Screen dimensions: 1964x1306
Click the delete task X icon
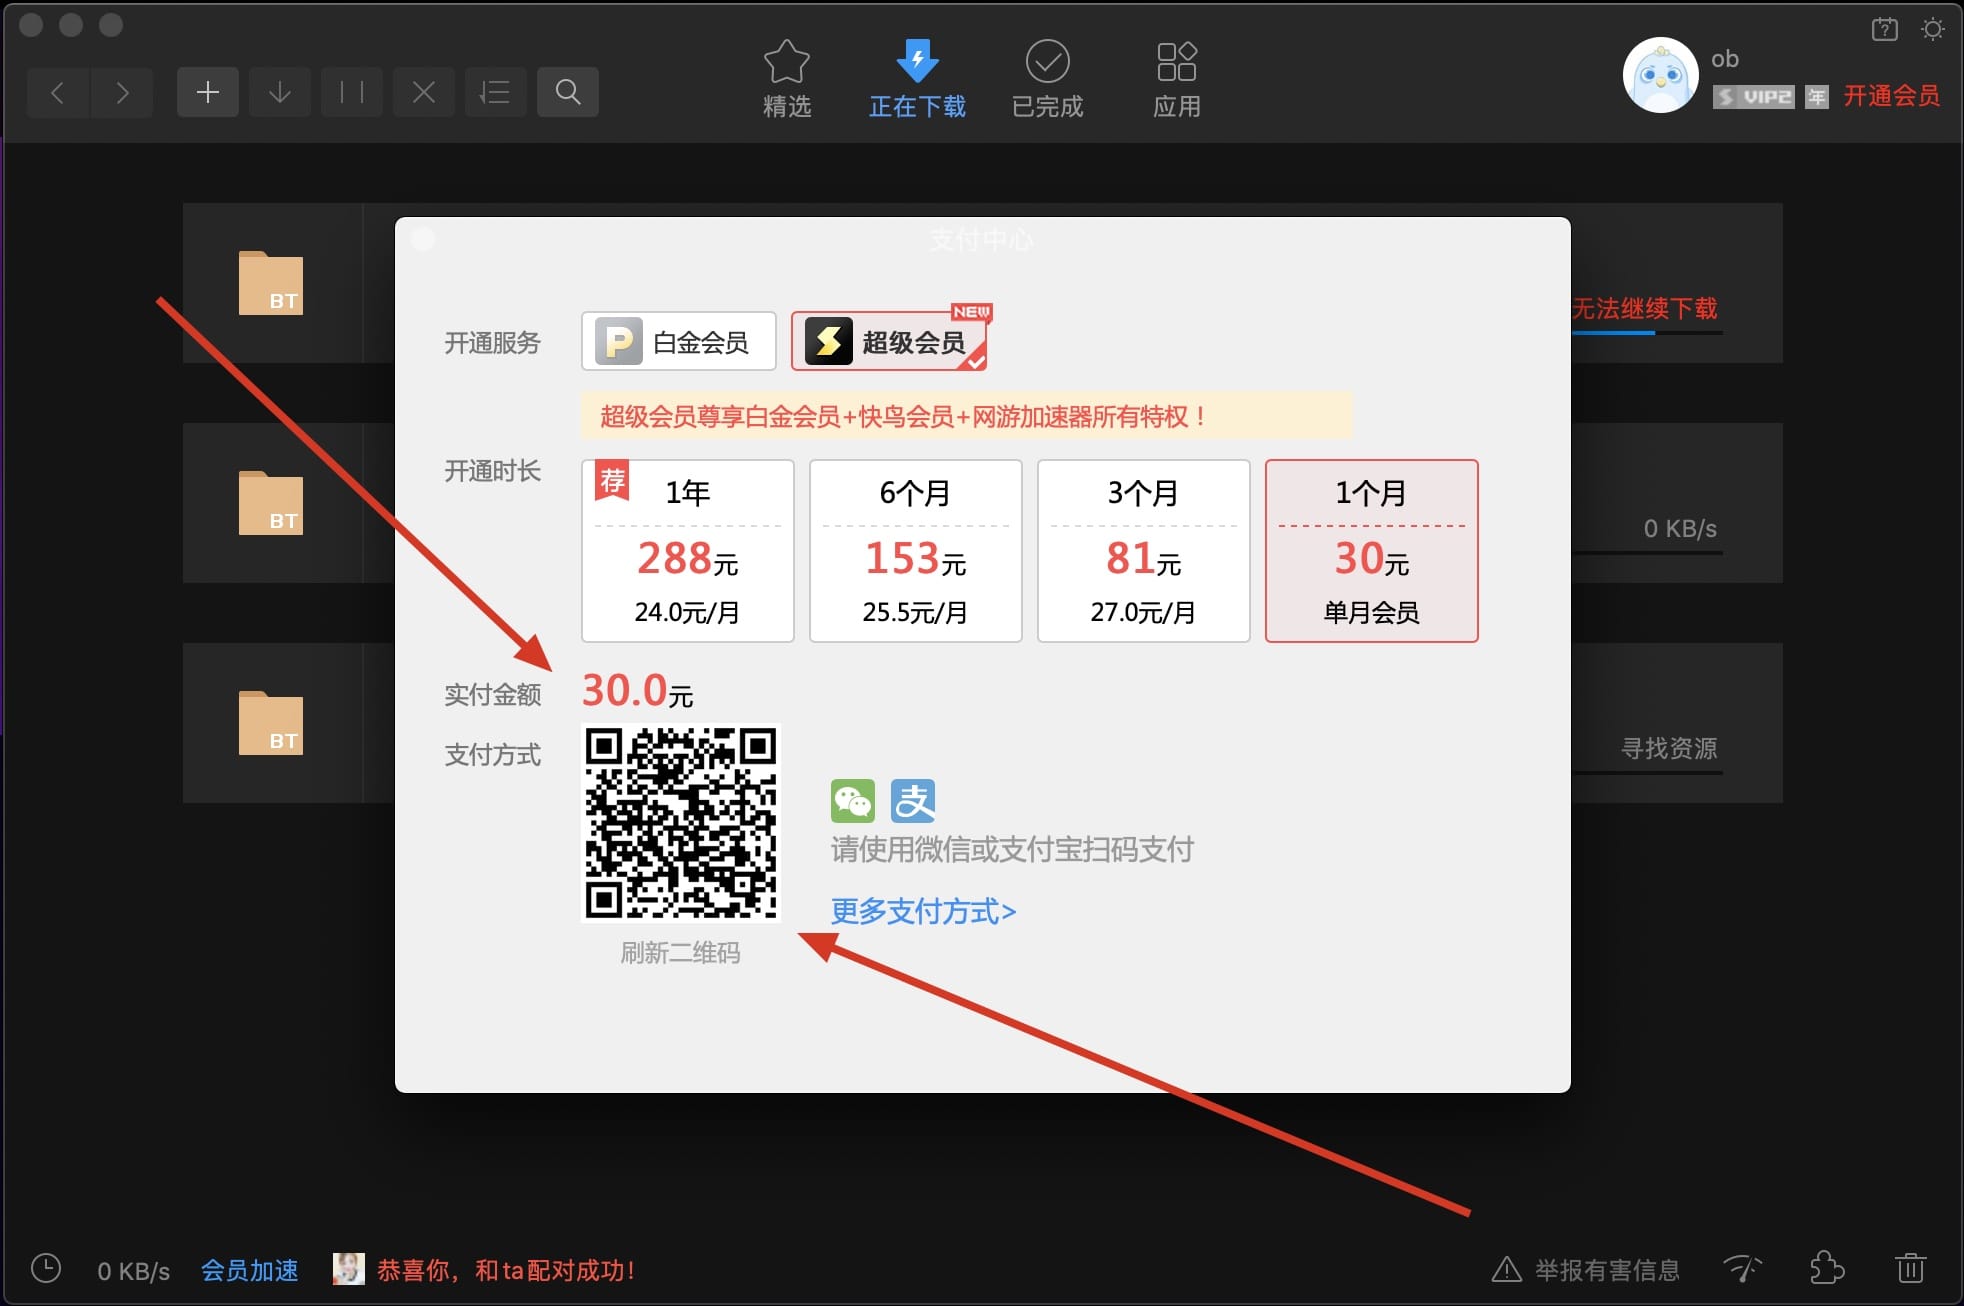coord(424,93)
